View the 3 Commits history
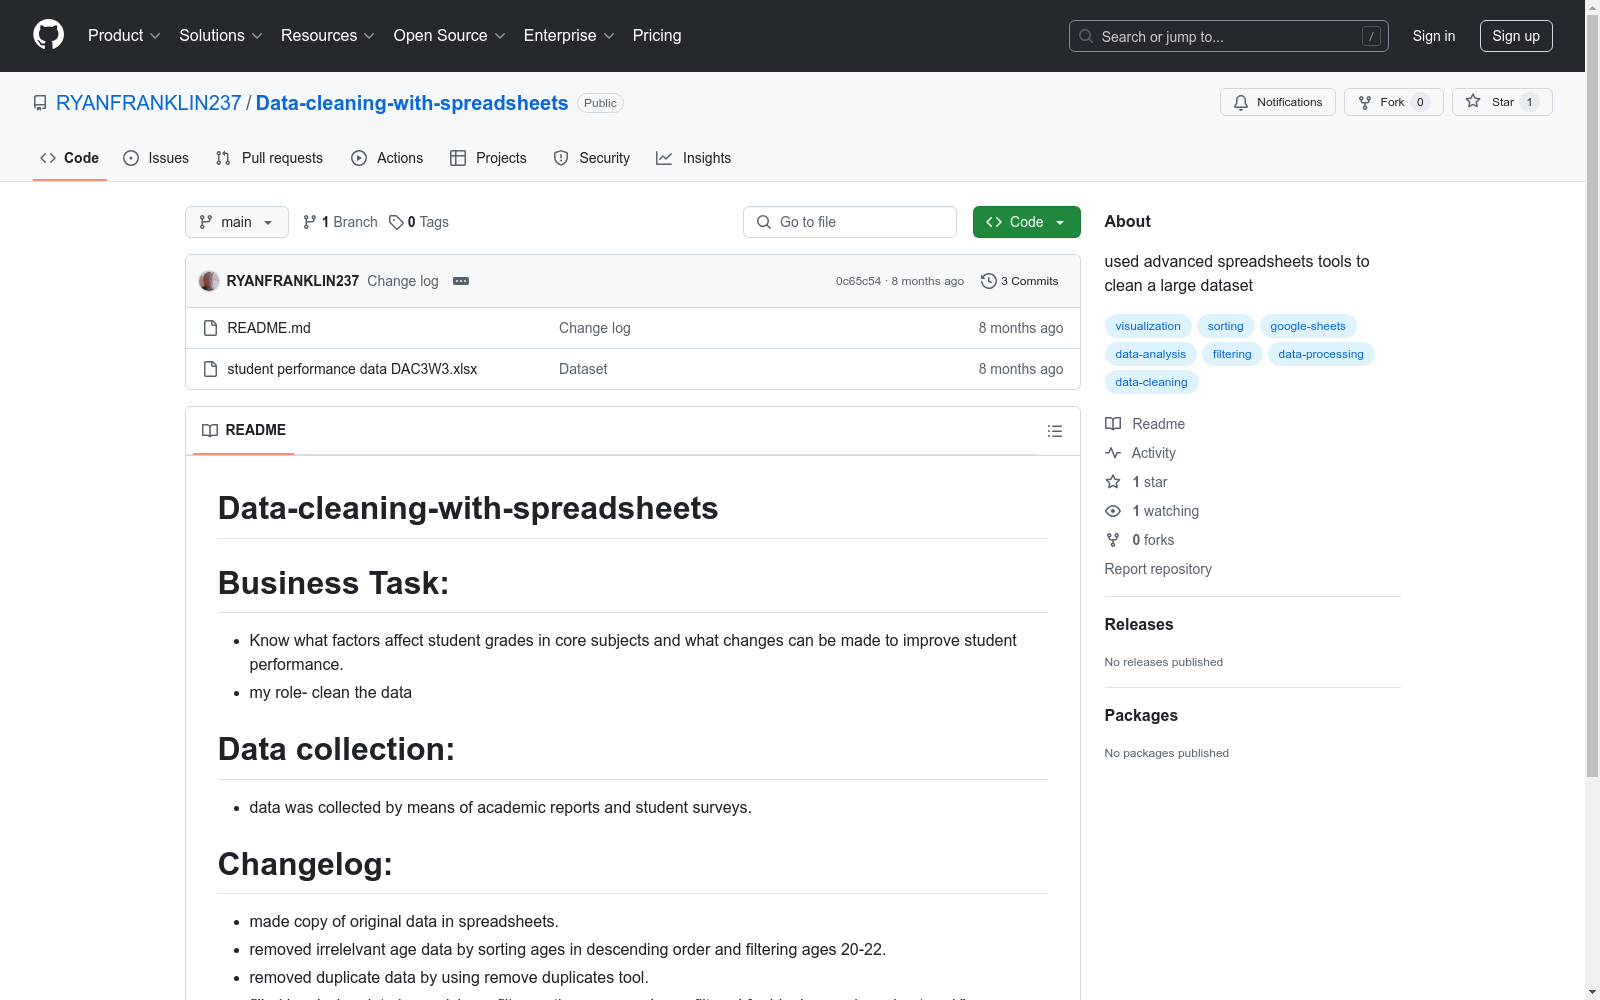This screenshot has height=1000, width=1600. [1020, 281]
